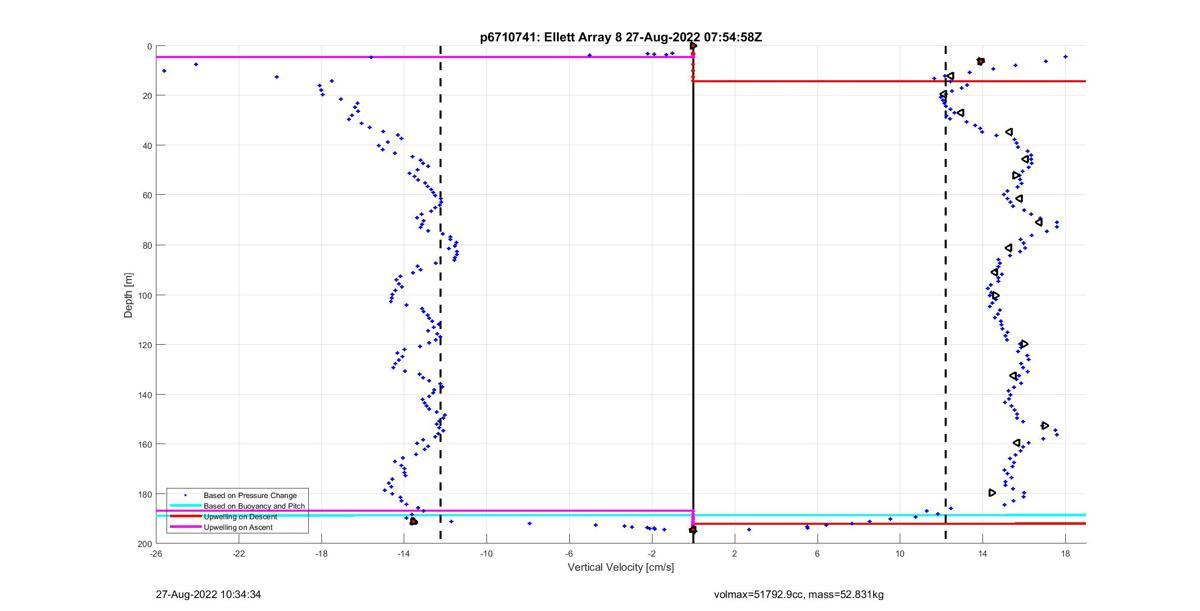Click the depth tick label '180'
The image size is (1200, 611).
(x=144, y=494)
